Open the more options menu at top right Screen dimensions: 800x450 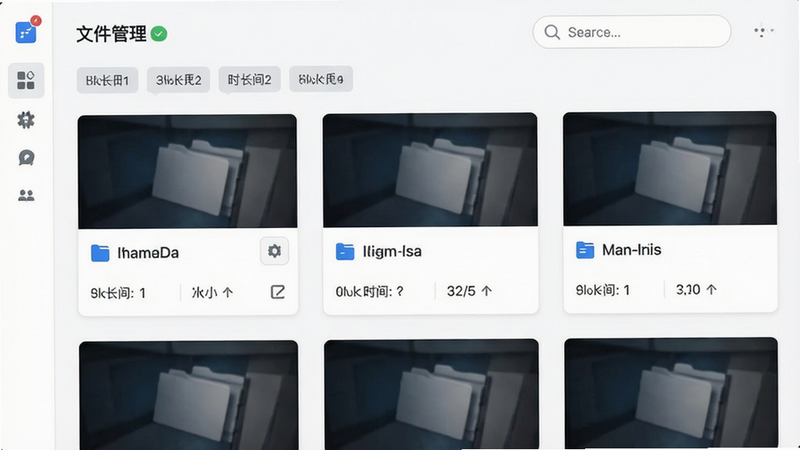tap(763, 31)
